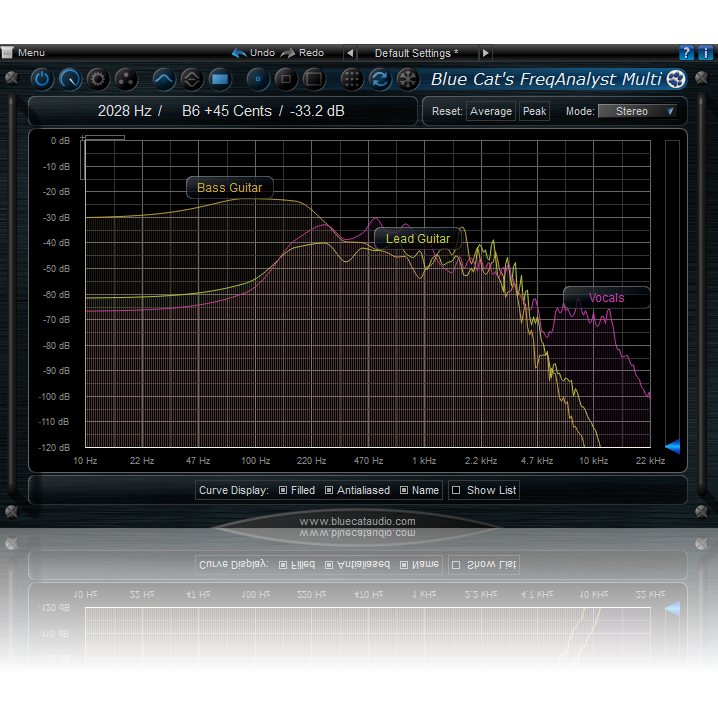Open the info 'i' icon
Viewport: 718px width, 718px height.
[705, 53]
